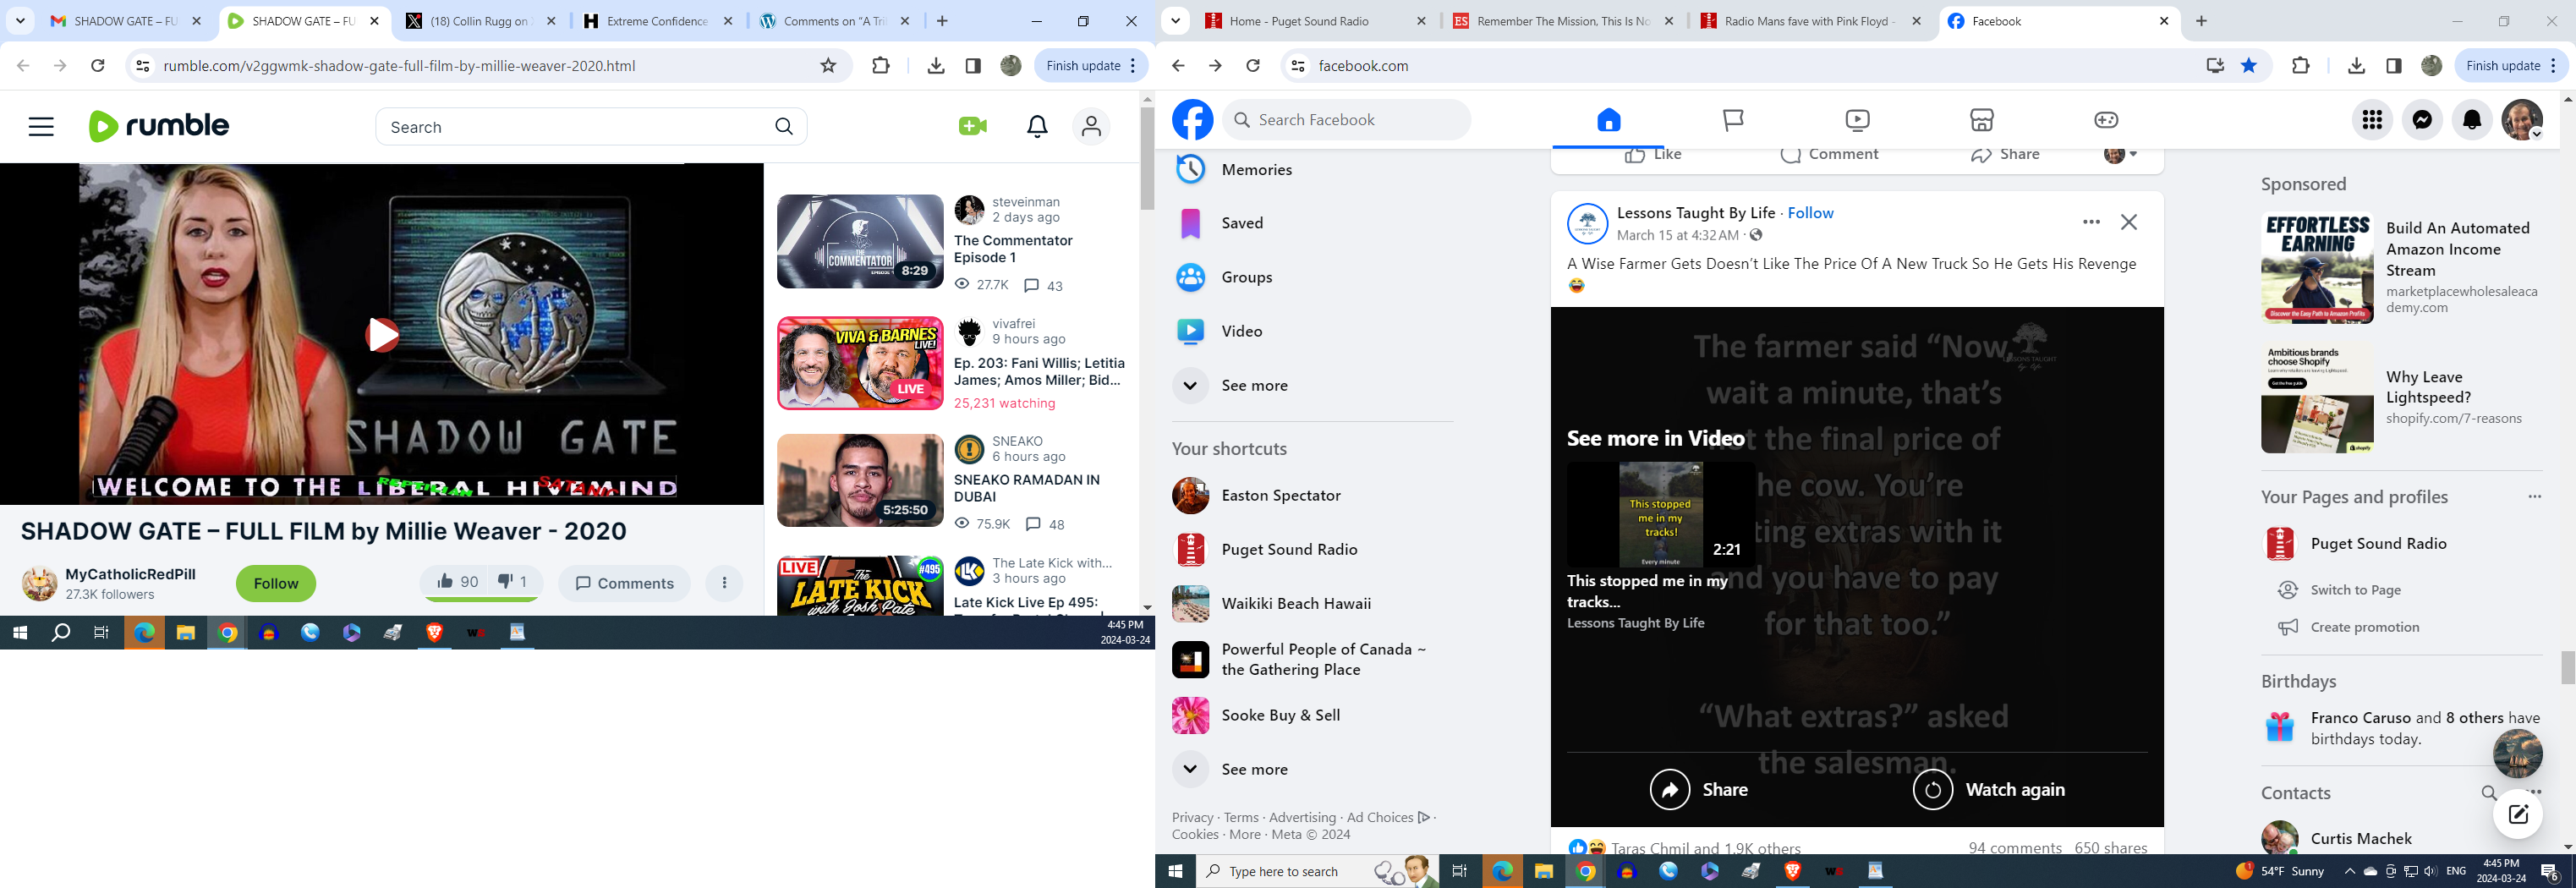Bookmark the Facebook page with star icon
The width and height of the screenshot is (2576, 888).
click(2249, 66)
